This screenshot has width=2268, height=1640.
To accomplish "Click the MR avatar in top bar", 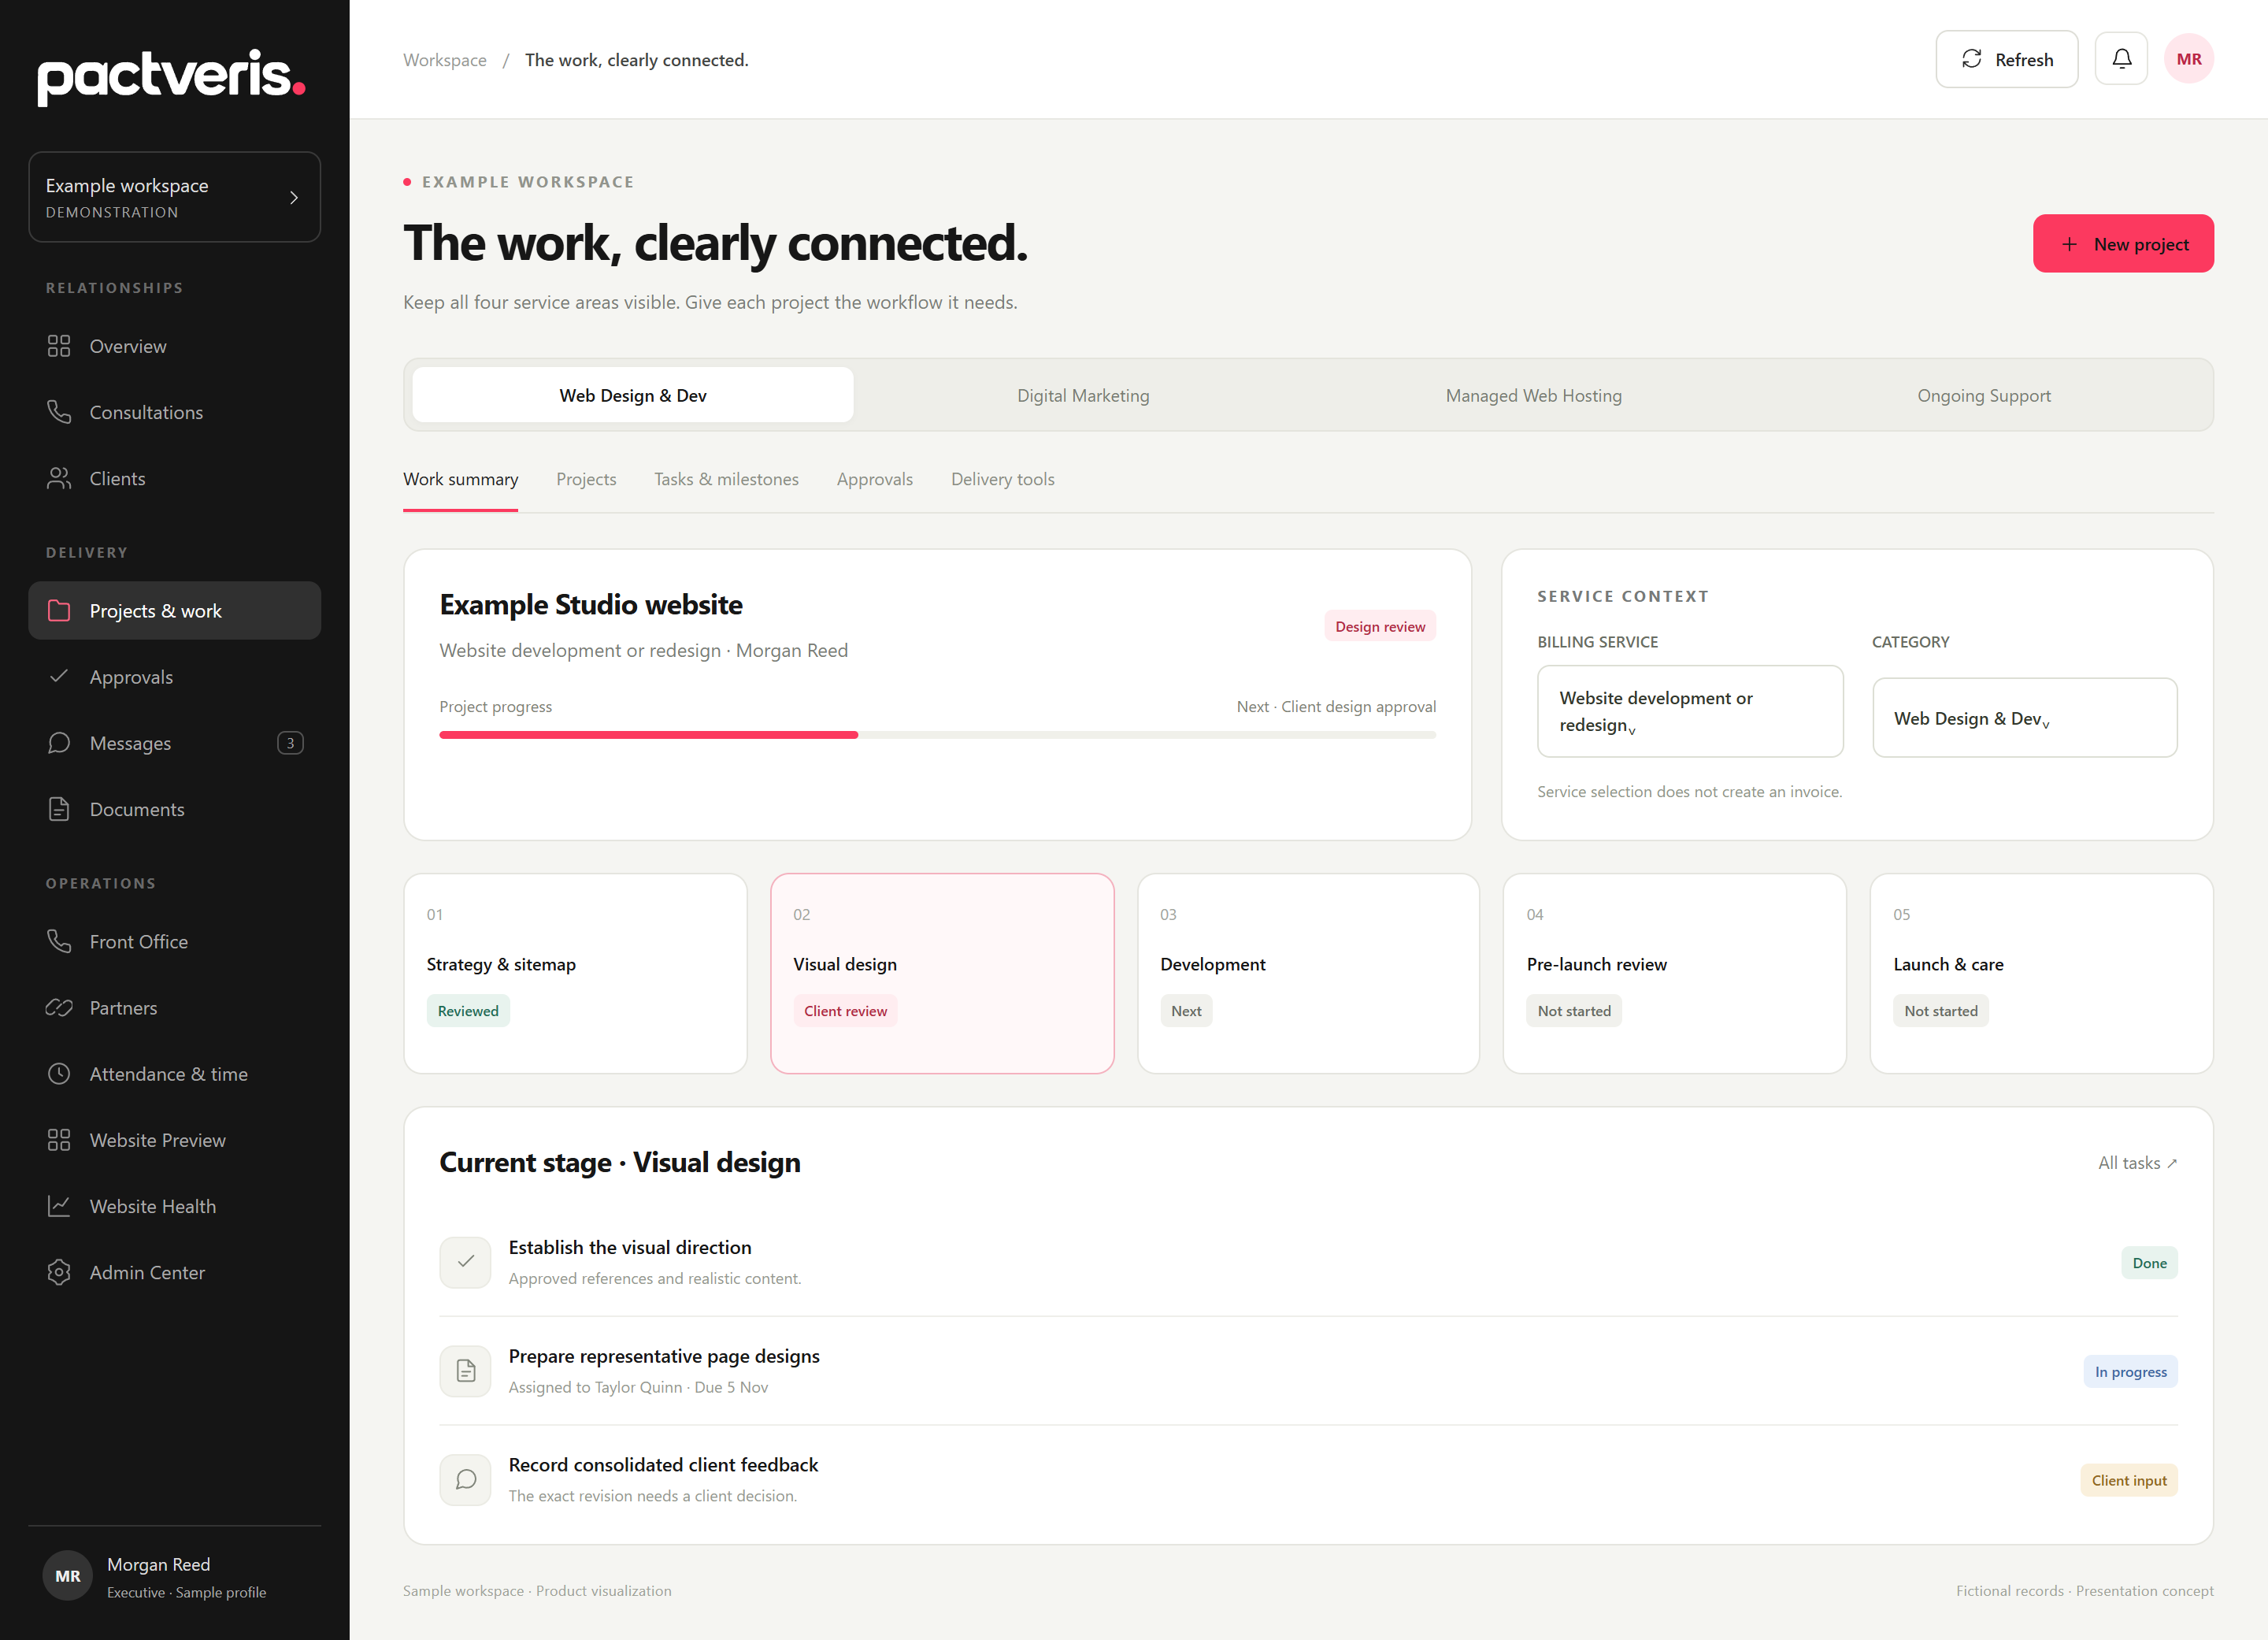I will click(x=2189, y=59).
